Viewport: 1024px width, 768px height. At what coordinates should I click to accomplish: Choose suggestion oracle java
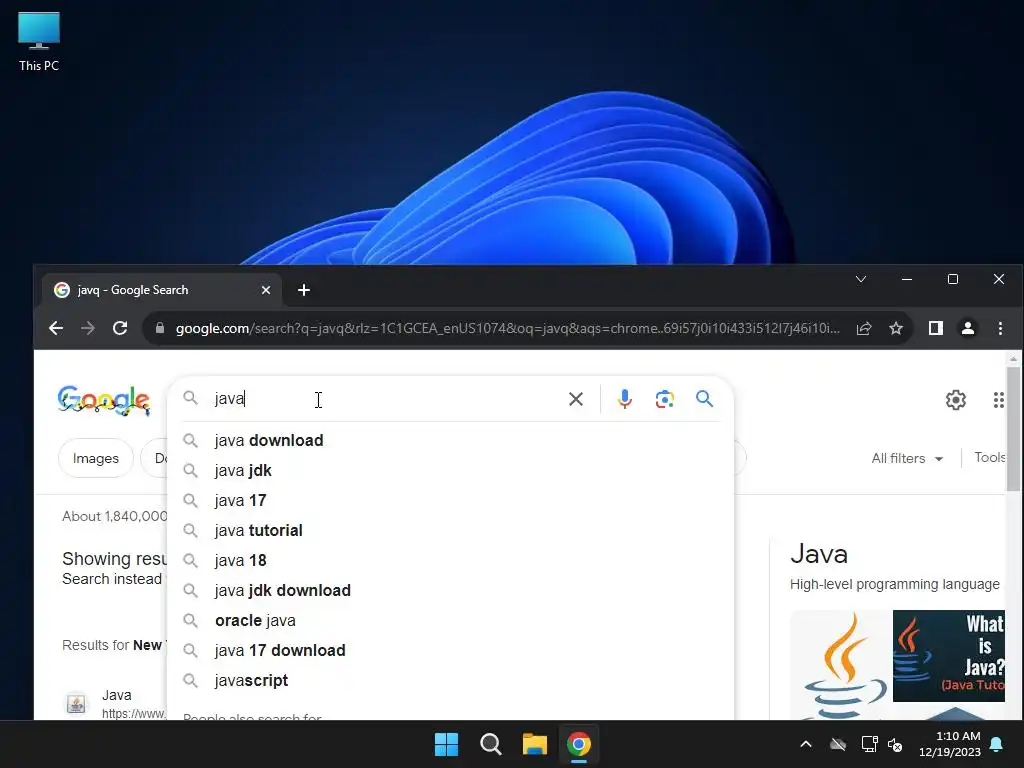451,620
